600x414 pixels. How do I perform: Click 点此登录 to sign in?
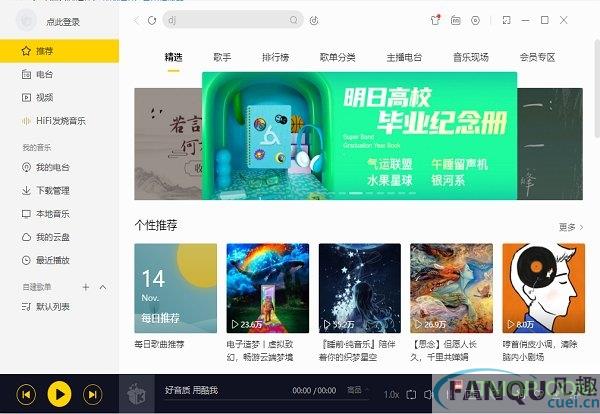point(63,22)
